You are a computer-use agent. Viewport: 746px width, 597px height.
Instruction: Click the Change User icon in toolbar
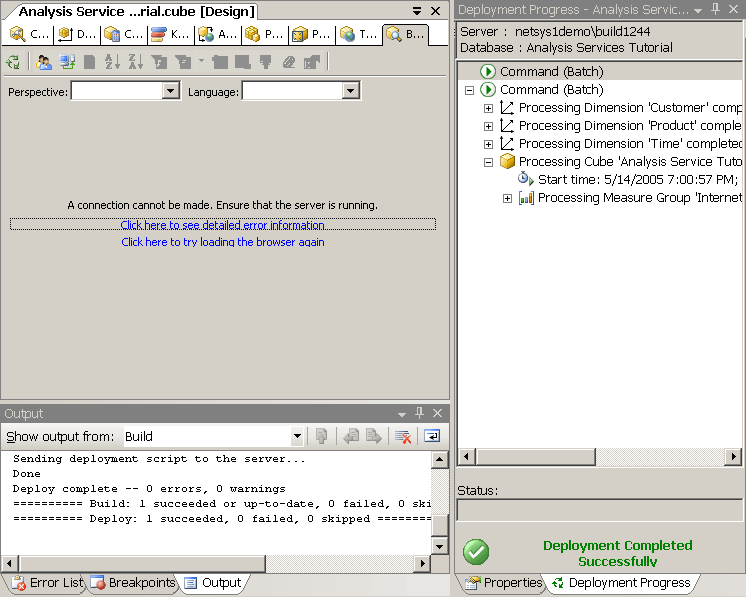coord(44,62)
